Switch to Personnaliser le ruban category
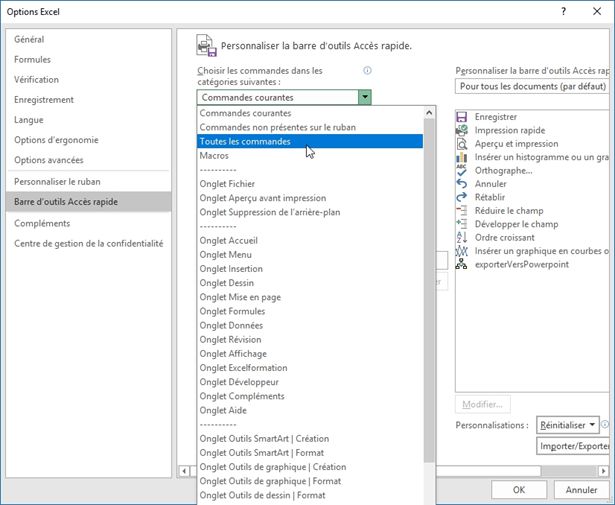Image resolution: width=615 pixels, height=505 pixels. pos(89,182)
